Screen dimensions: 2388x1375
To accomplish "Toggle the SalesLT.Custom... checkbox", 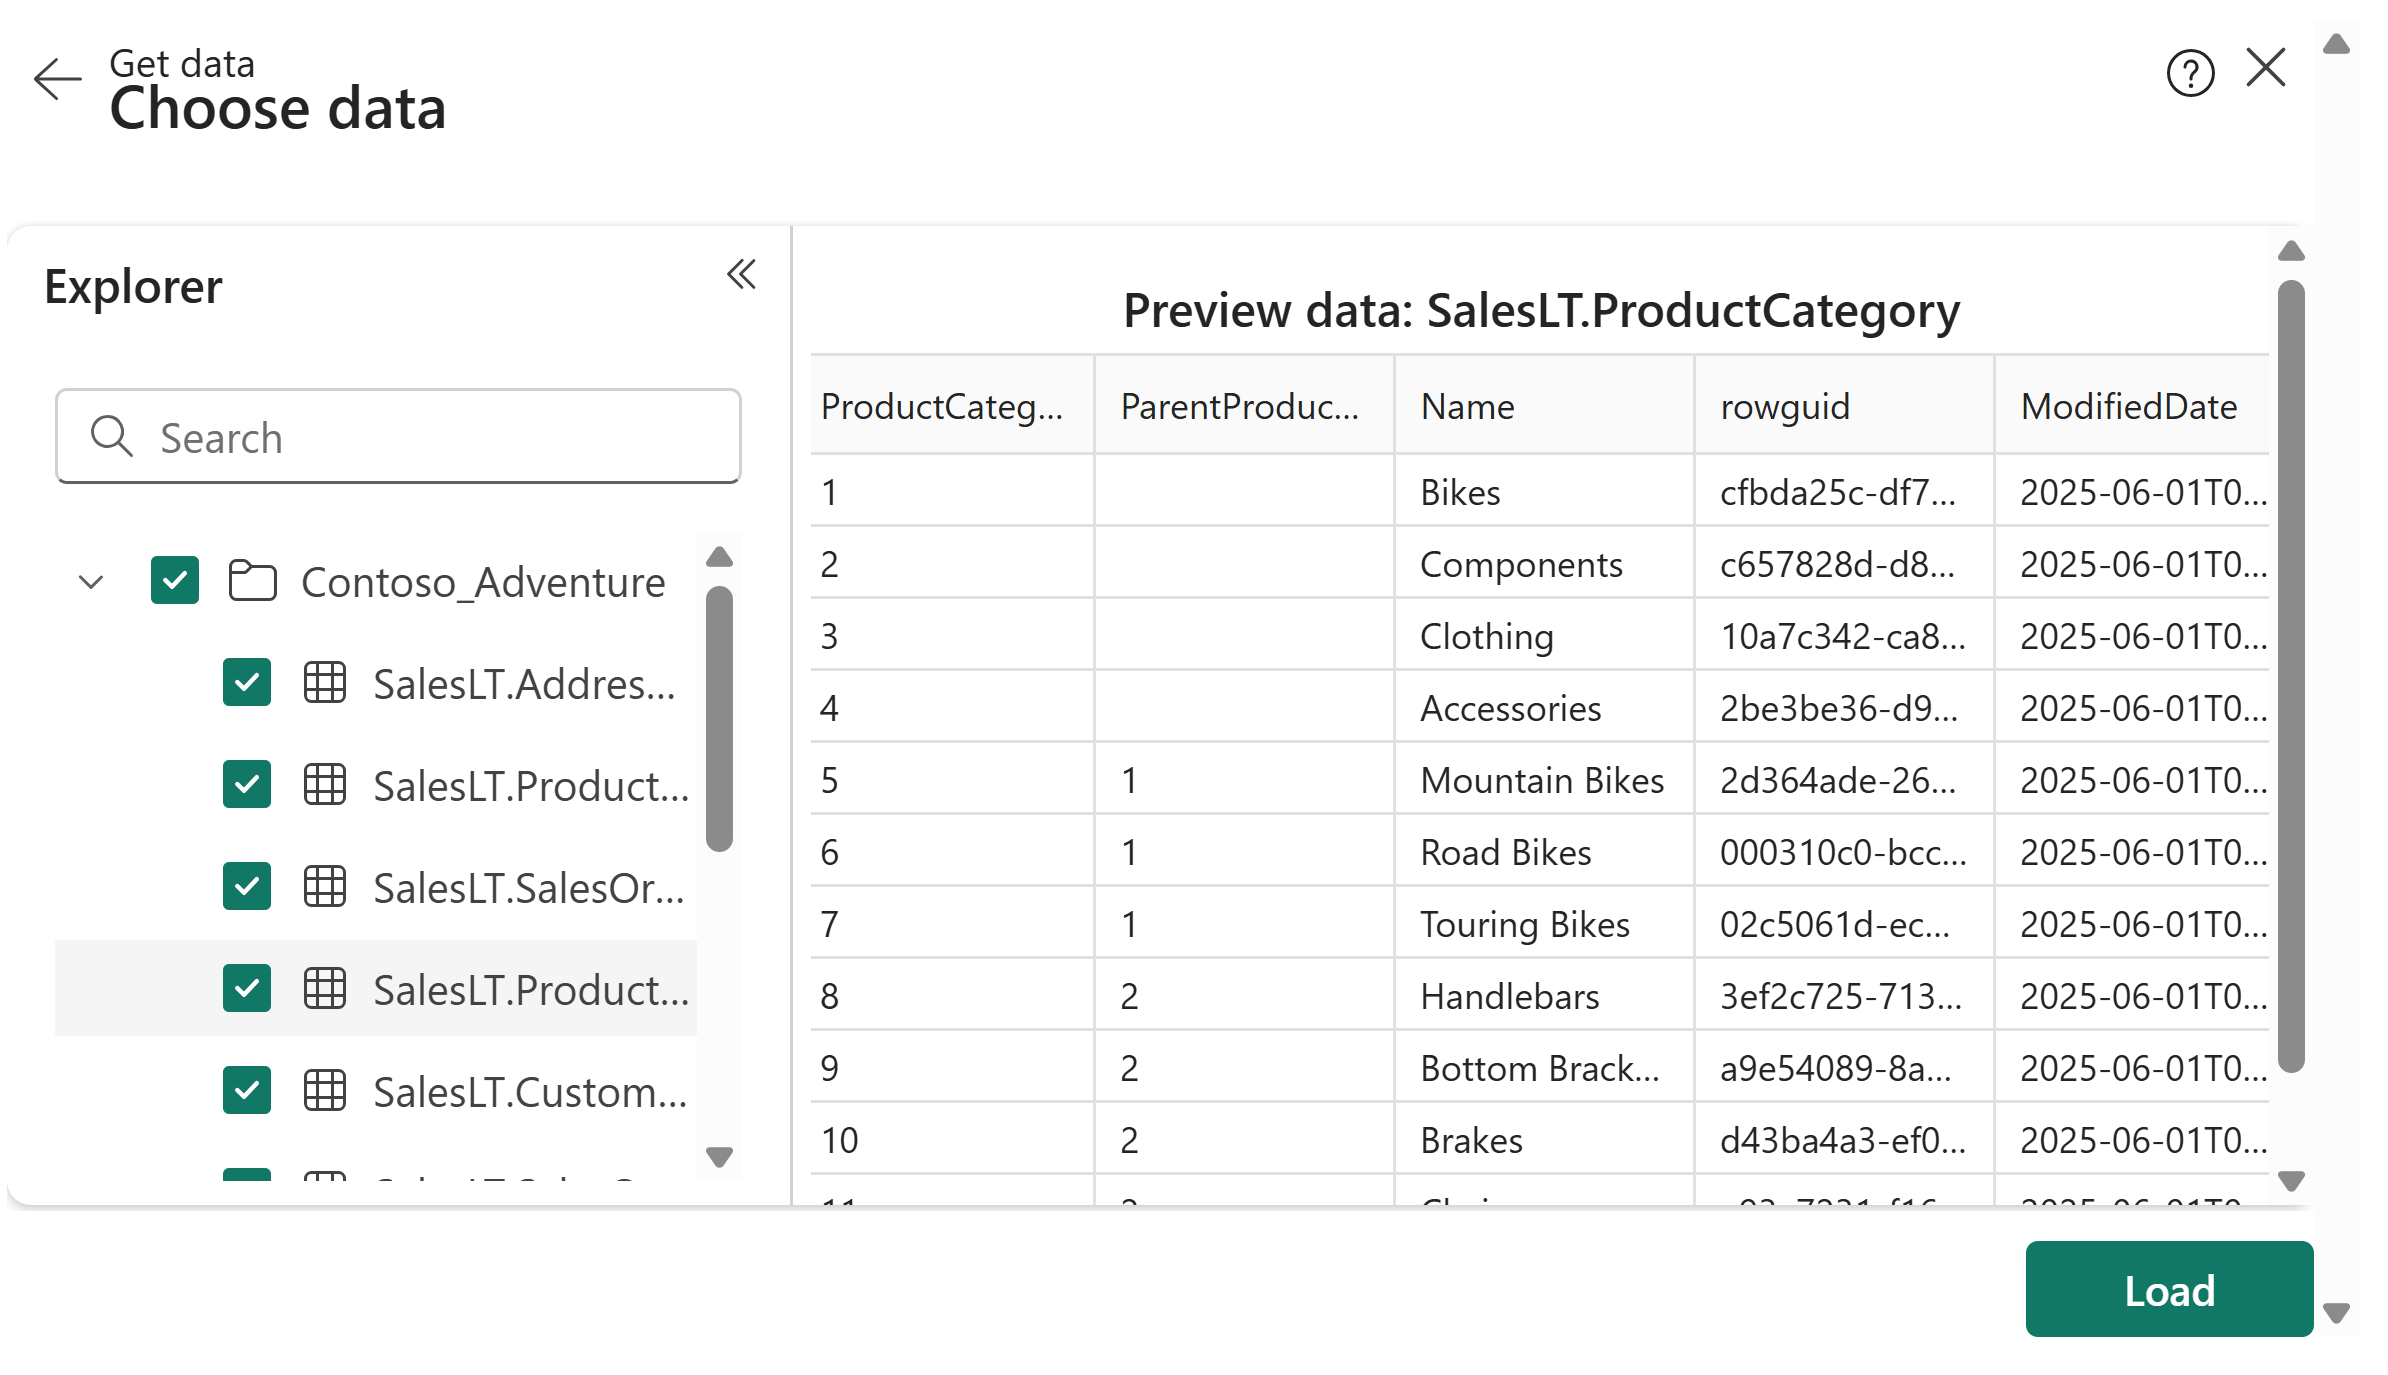I will [x=247, y=1091].
